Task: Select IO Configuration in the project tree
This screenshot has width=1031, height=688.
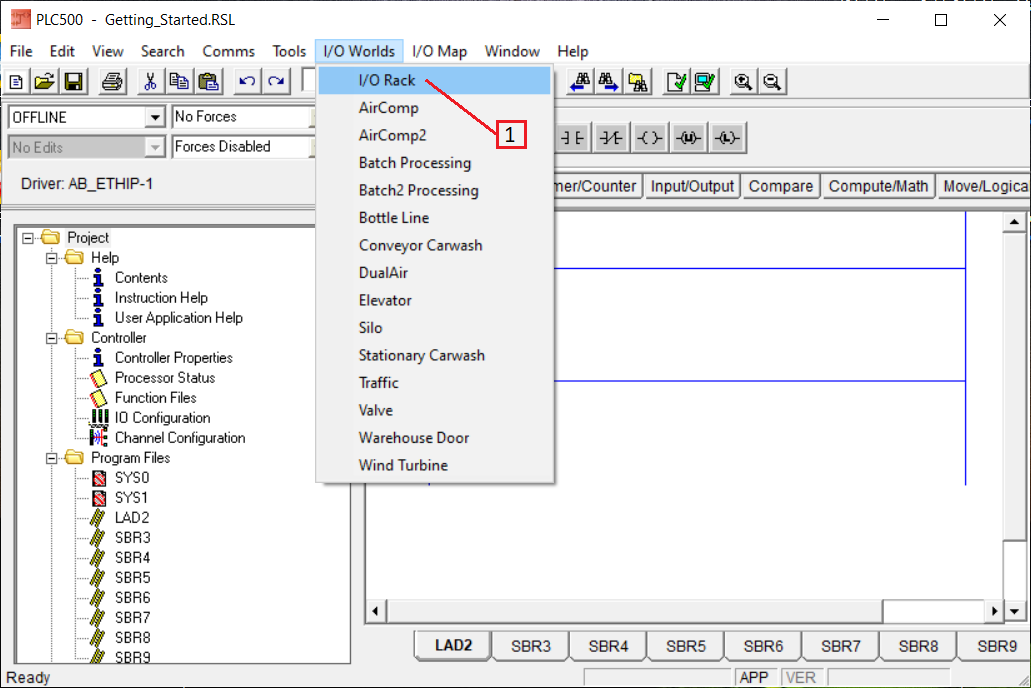Action: (x=162, y=418)
